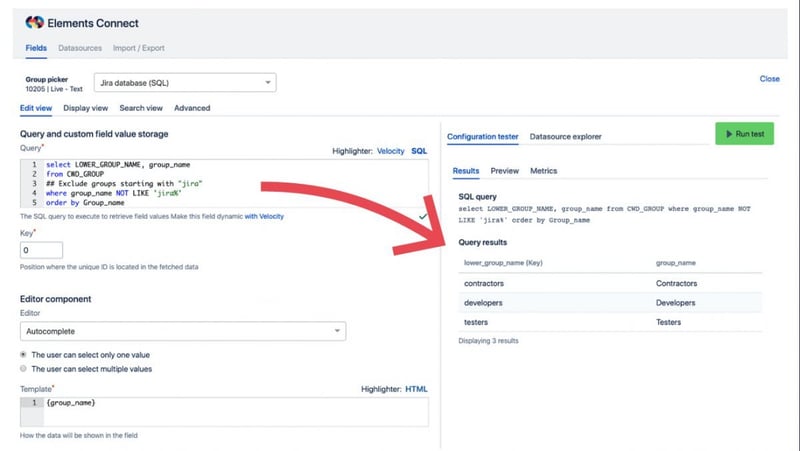Open the Import / Export tab
Screen dimensions: 800x451
(x=138, y=48)
